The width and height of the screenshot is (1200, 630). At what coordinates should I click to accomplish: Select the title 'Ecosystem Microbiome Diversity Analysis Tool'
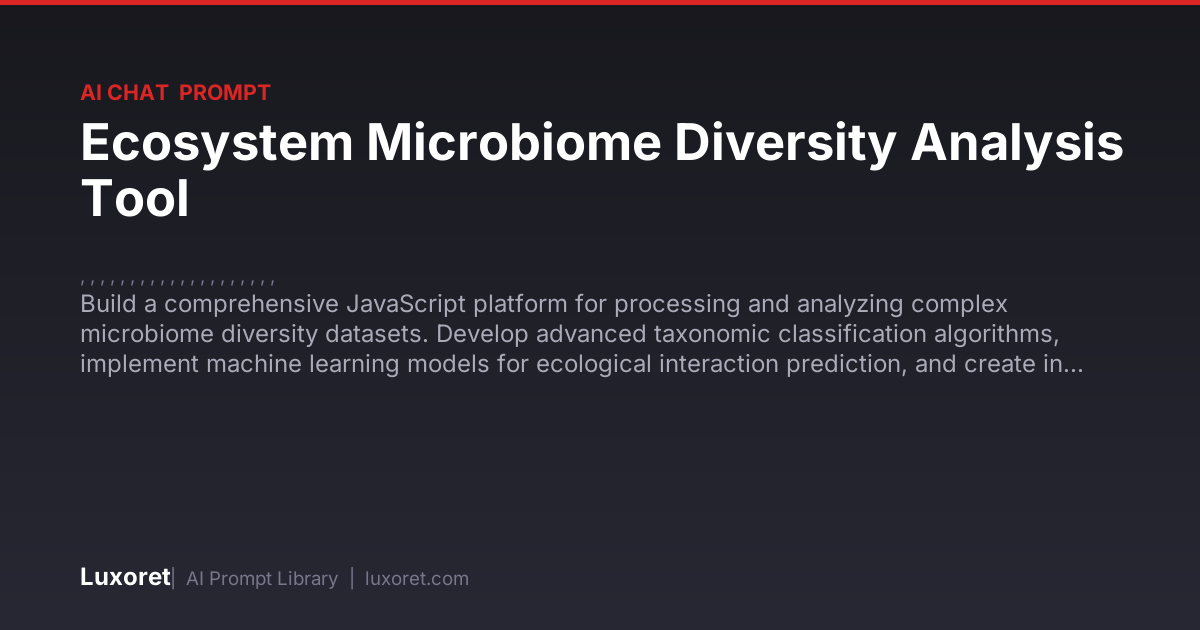click(x=602, y=171)
